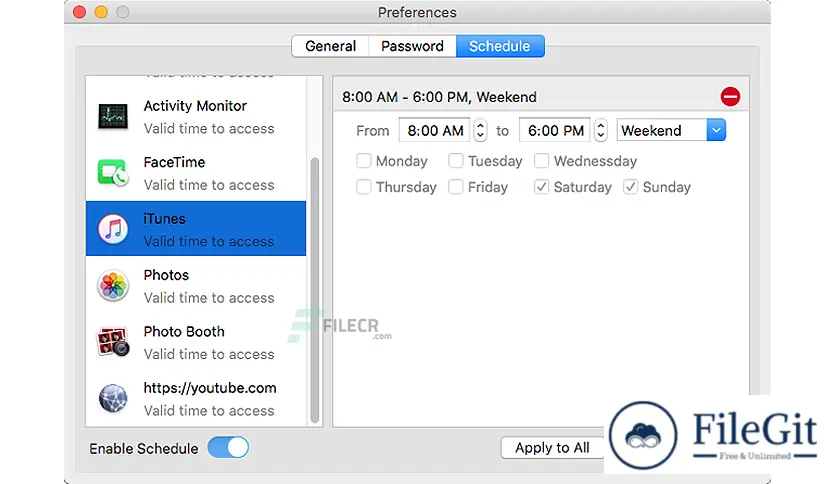Select the Photo Booth list entry

pos(196,342)
